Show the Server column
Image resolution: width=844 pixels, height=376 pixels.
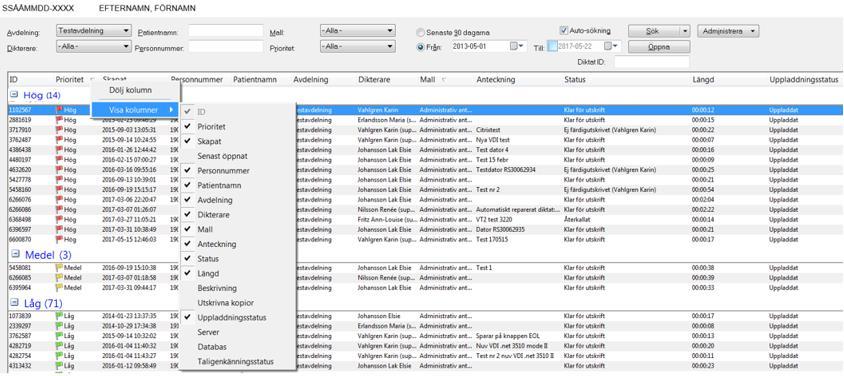click(208, 332)
